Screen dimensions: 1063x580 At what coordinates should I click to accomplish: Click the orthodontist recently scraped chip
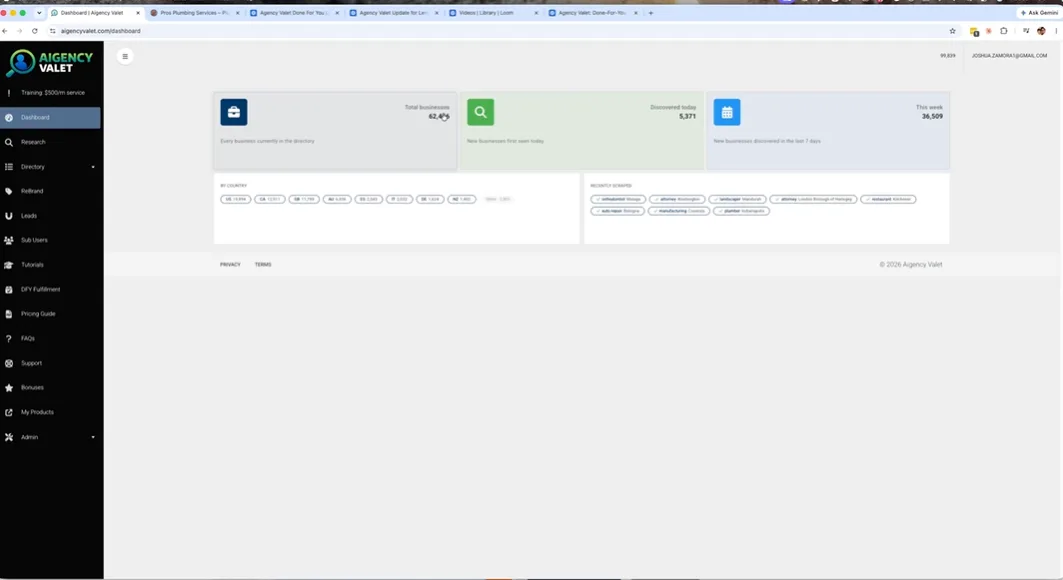coord(618,199)
